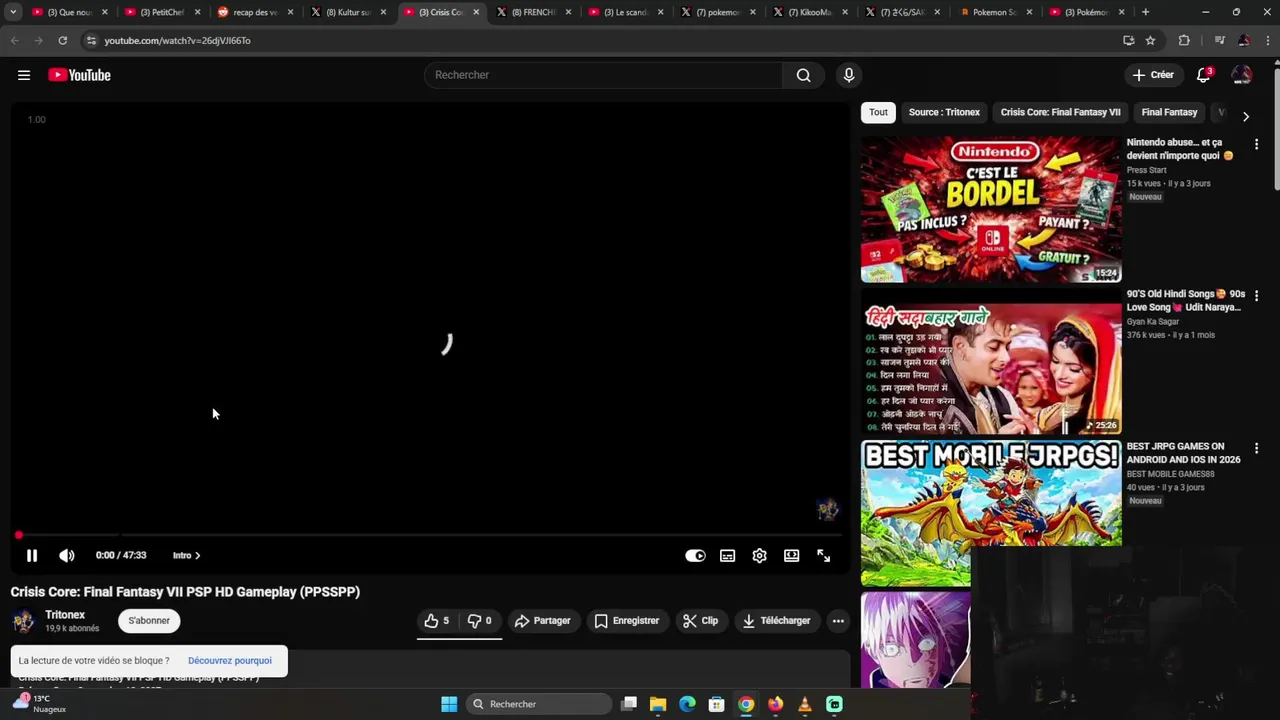1280x720 pixels.
Task: Bookmark this page star icon
Action: [x=1150, y=41]
